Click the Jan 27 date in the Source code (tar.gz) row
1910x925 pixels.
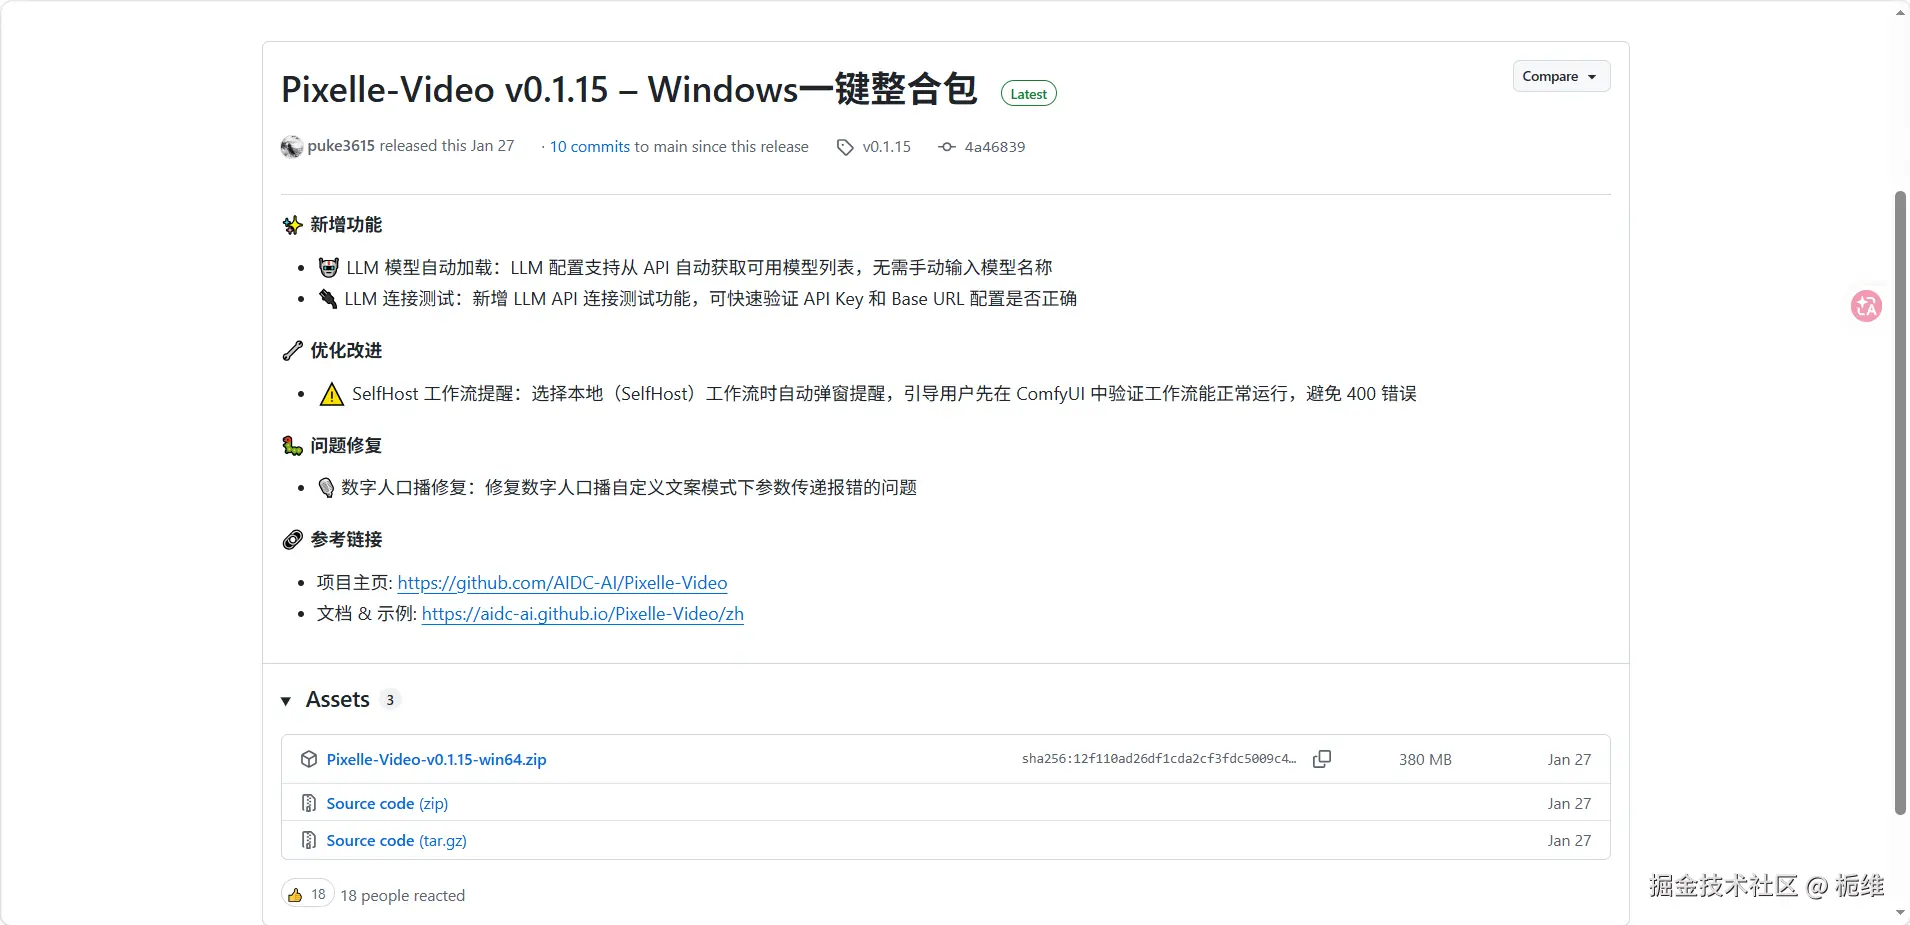coord(1569,841)
